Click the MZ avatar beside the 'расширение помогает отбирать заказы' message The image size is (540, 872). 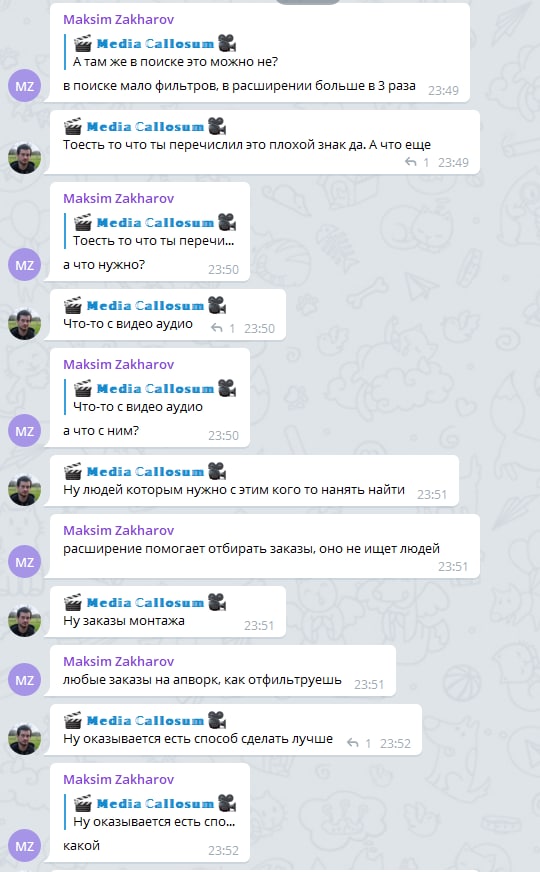click(x=24, y=562)
